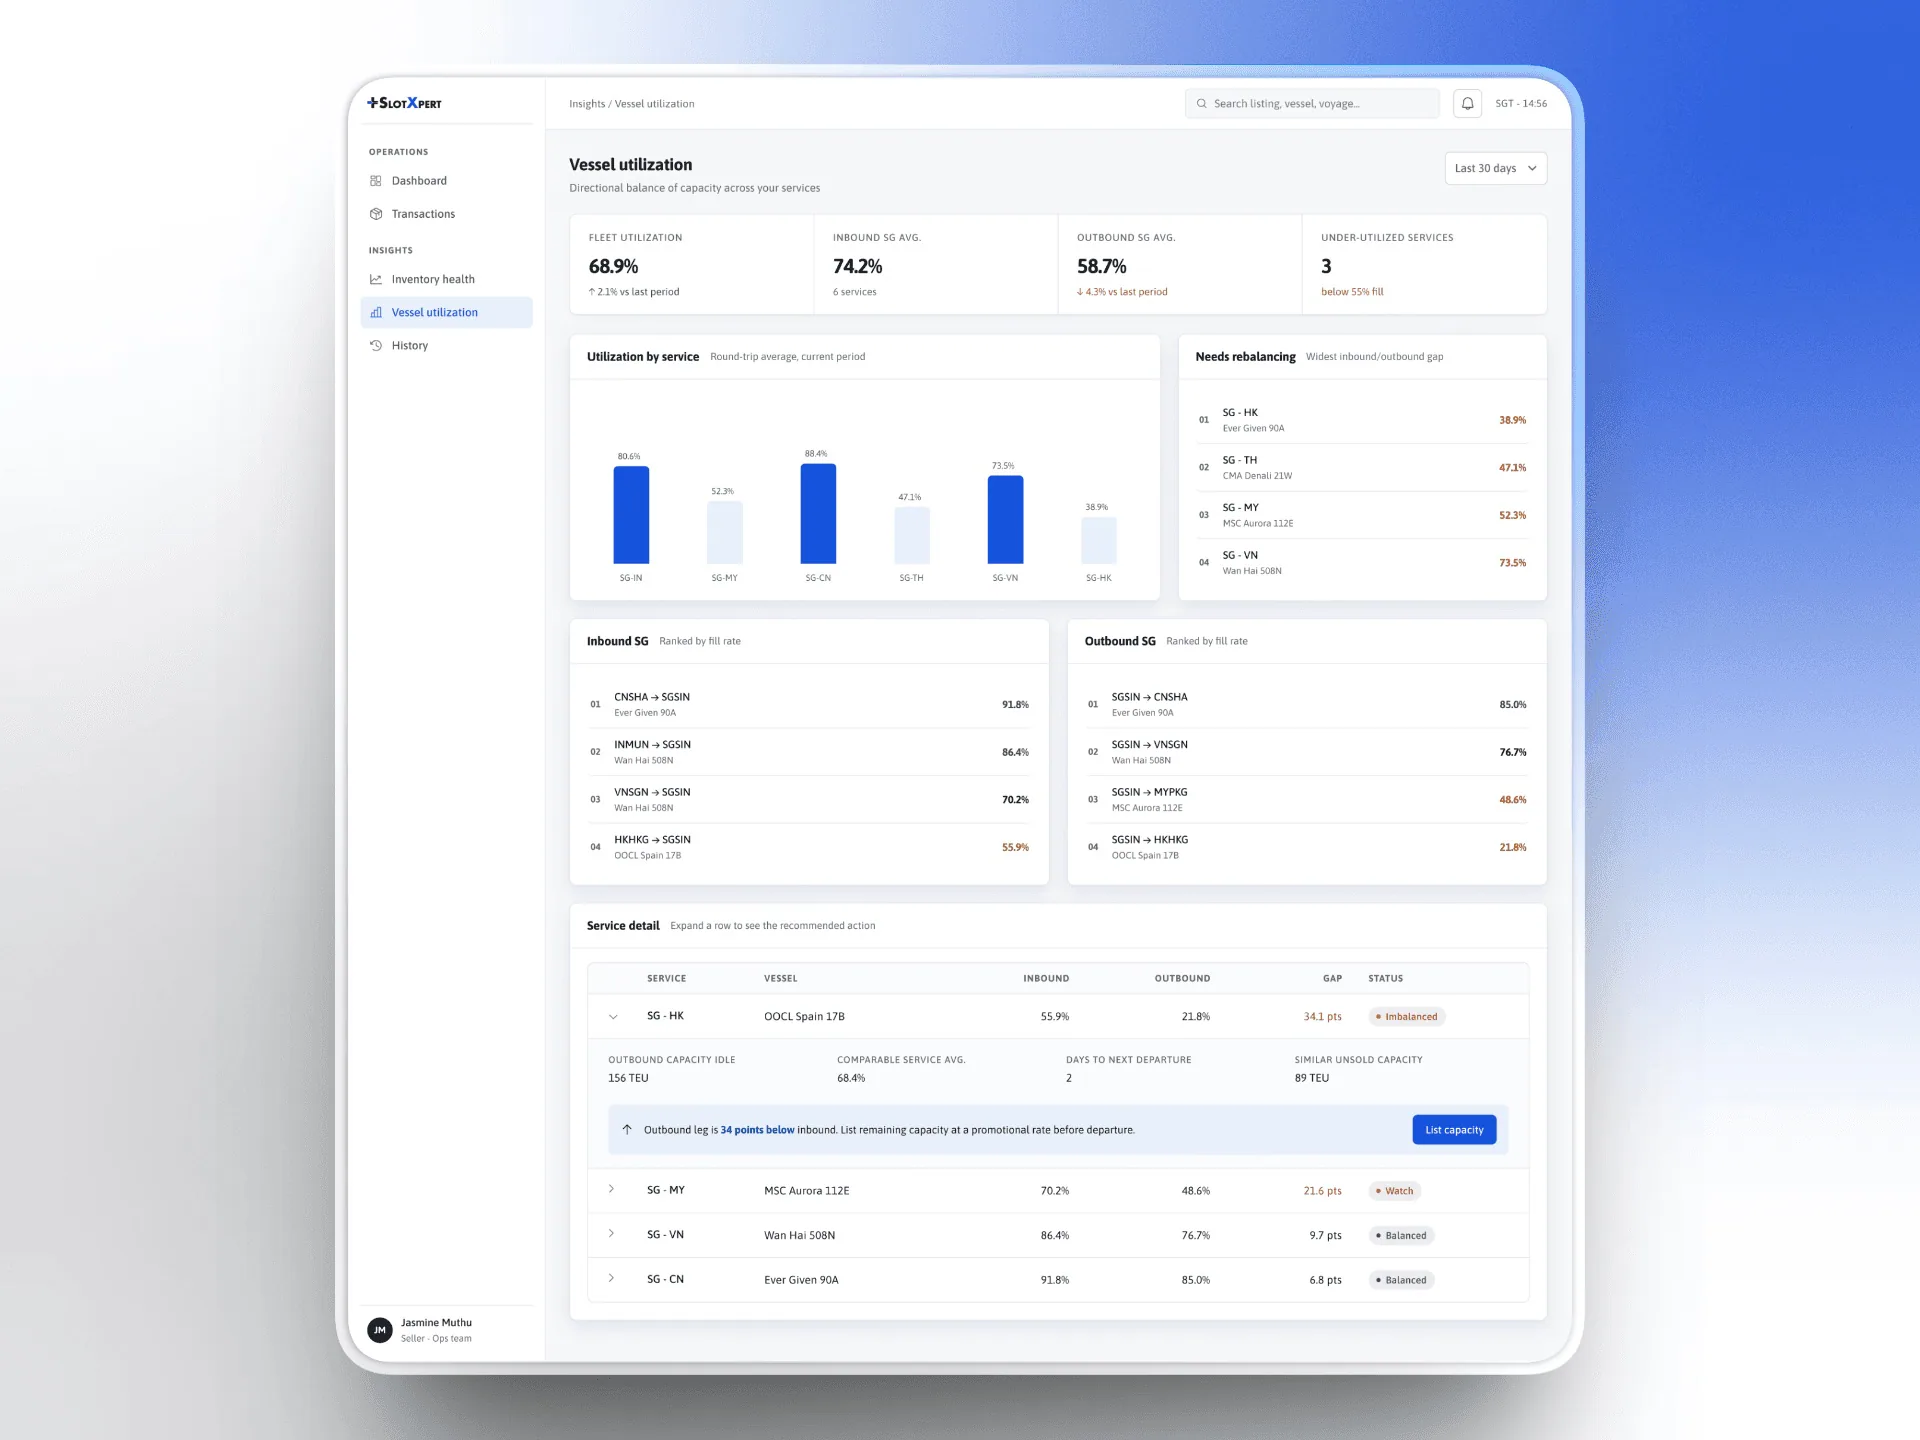
Task: Click SGSIN → MYPKG outbound row
Action: tap(1307, 800)
